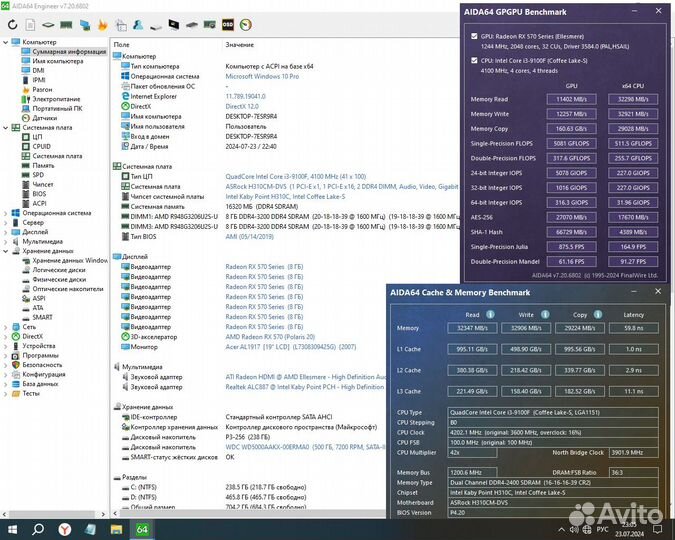This screenshot has height=540, width=675.
Task: Switch input language РУС in tray
Action: pyautogui.click(x=602, y=530)
